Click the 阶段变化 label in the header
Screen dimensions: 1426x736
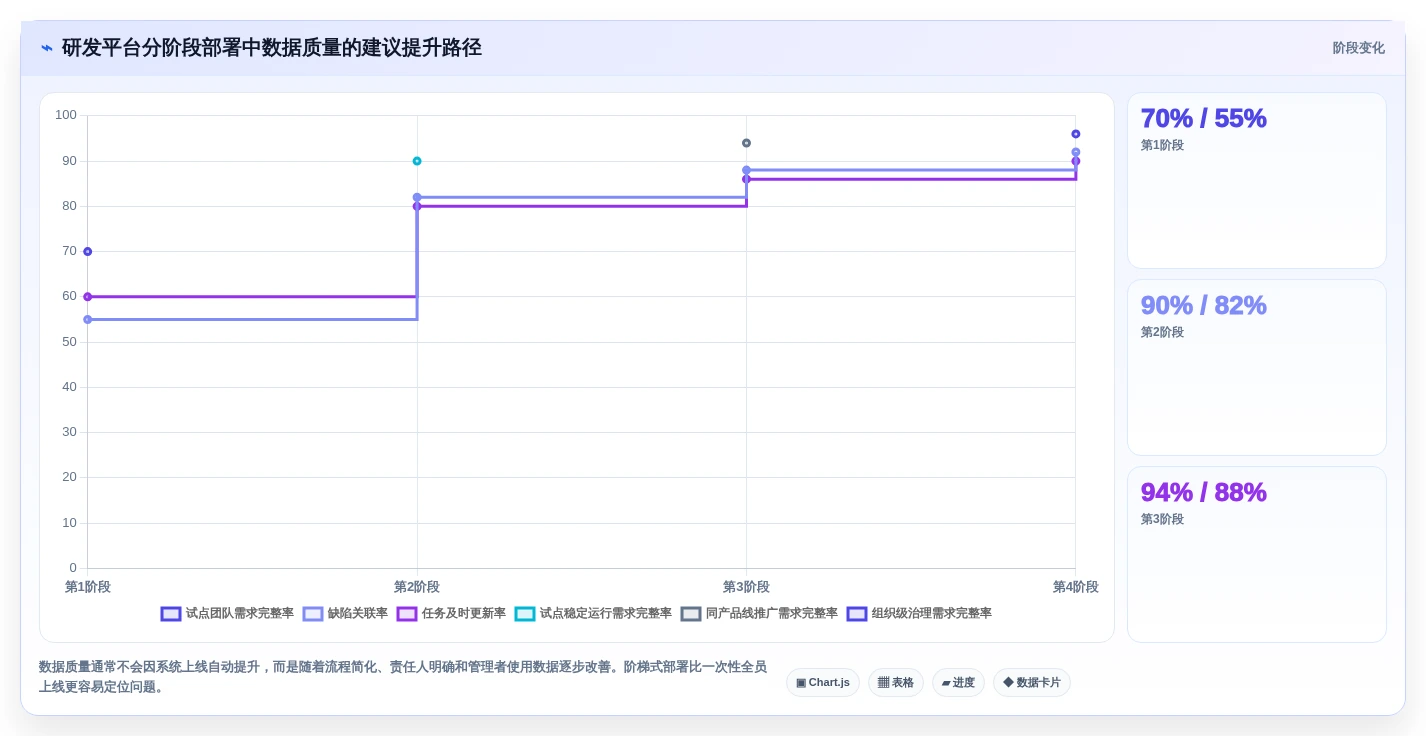pos(1358,48)
